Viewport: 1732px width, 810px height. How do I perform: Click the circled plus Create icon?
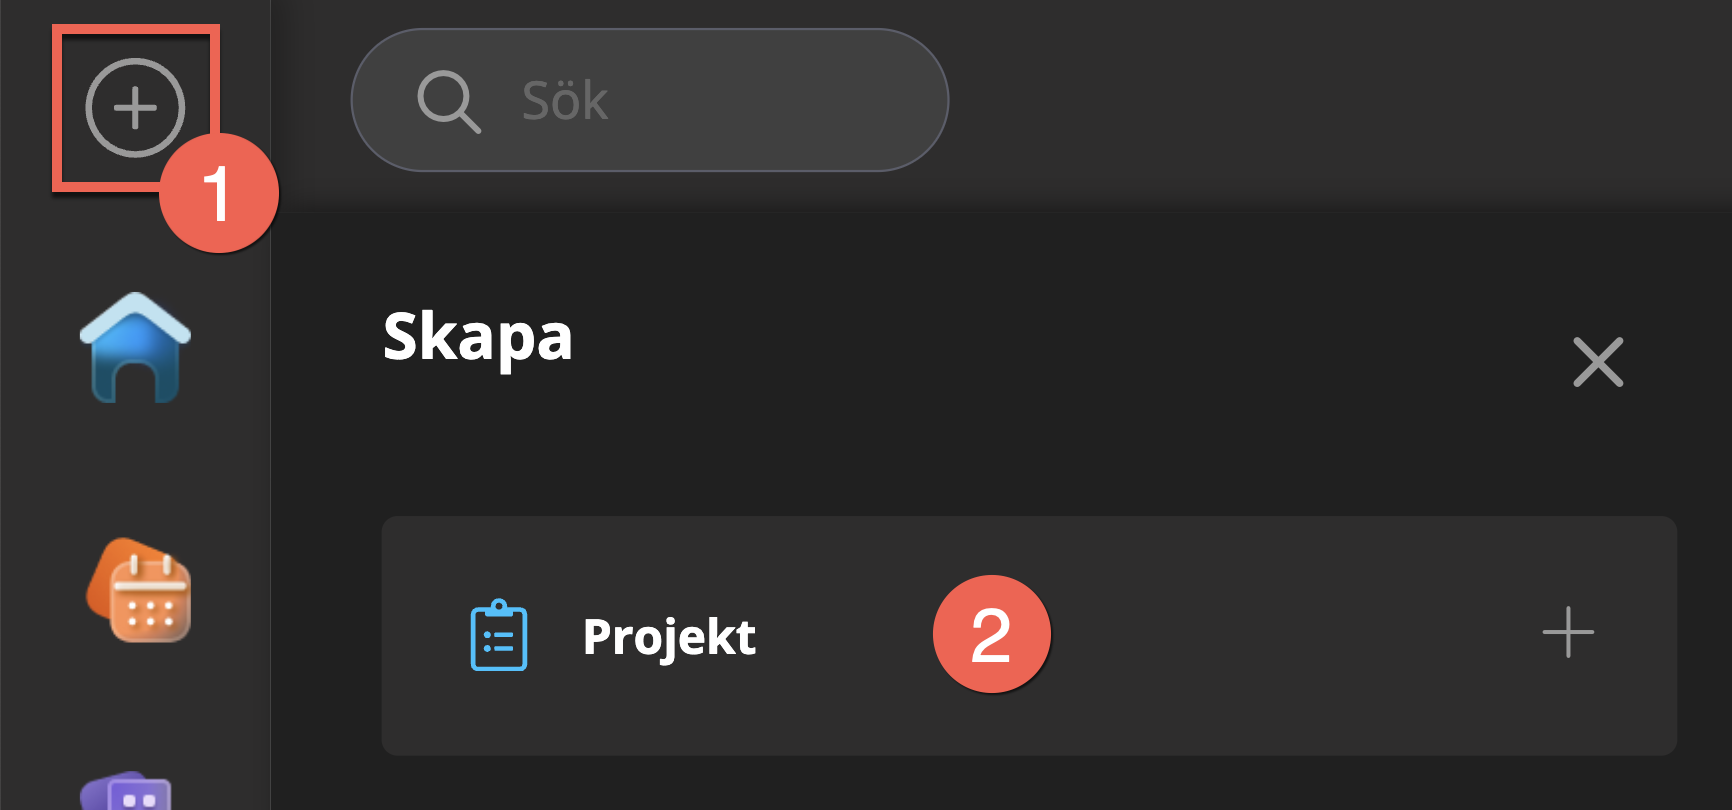tap(135, 108)
